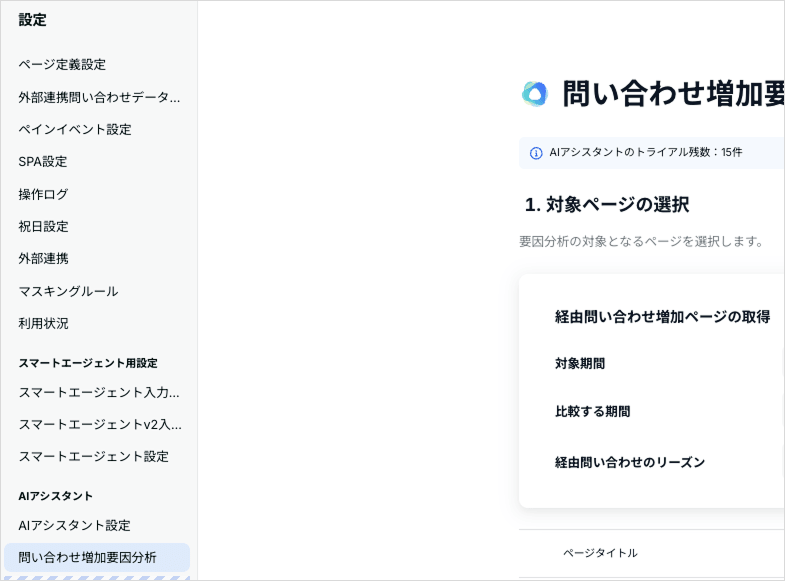Click the AI assistant logo icon beside the heading
Viewport: 785px width, 581px height.
[x=535, y=94]
